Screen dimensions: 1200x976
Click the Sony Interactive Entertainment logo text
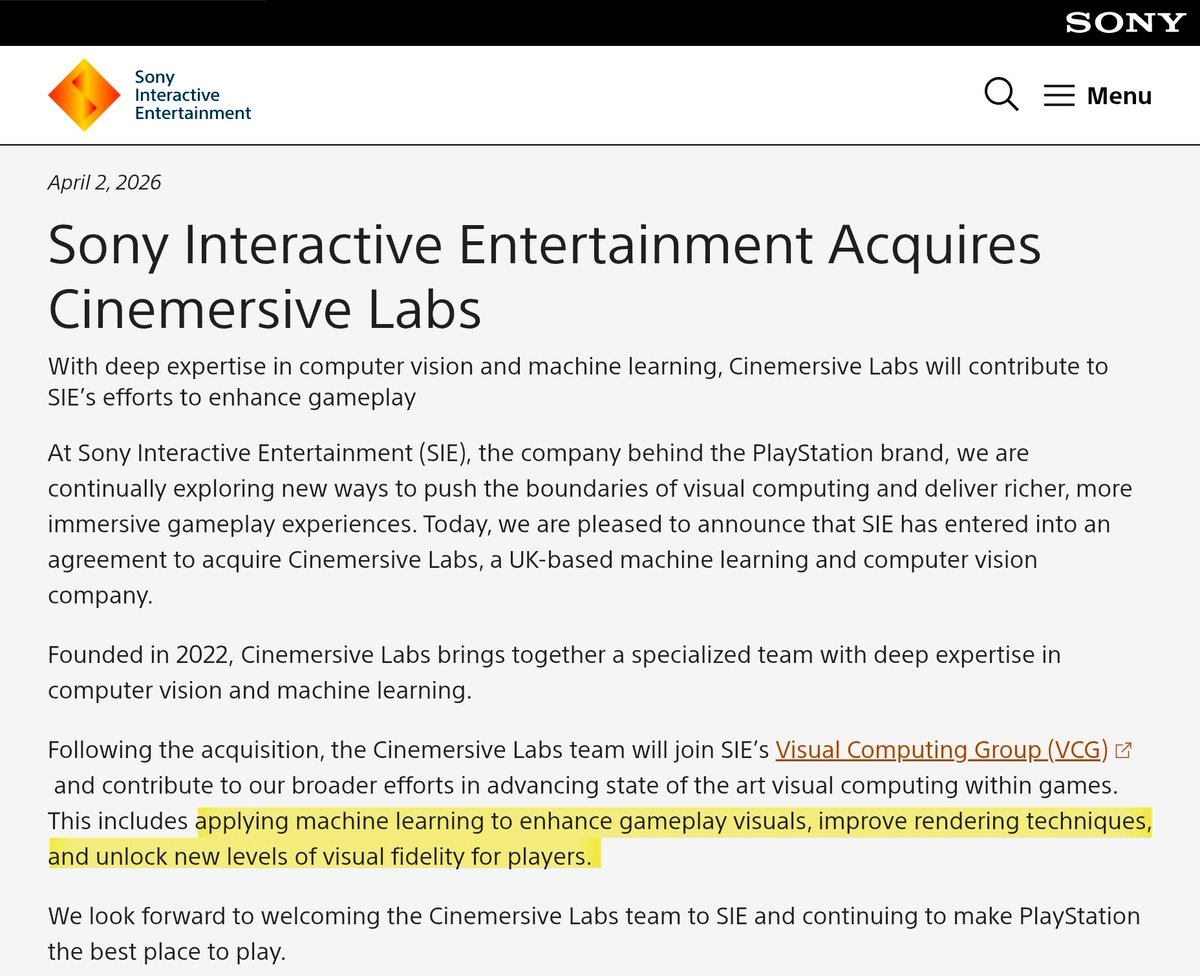[x=192, y=95]
